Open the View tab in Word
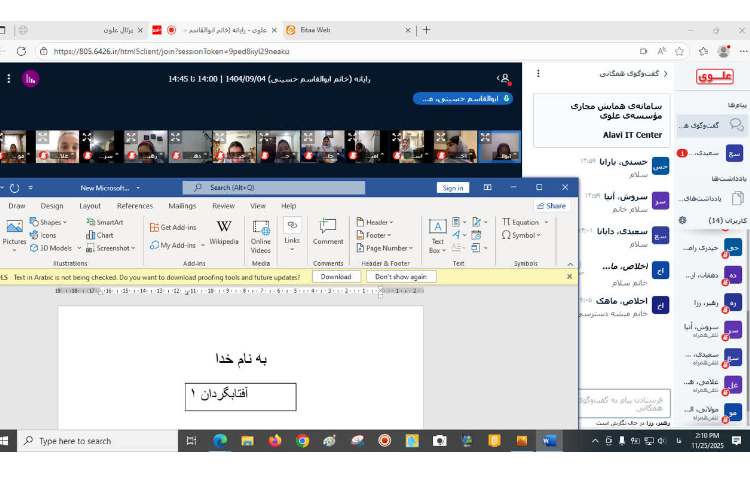Screen dimensions: 750x480 click(x=257, y=206)
